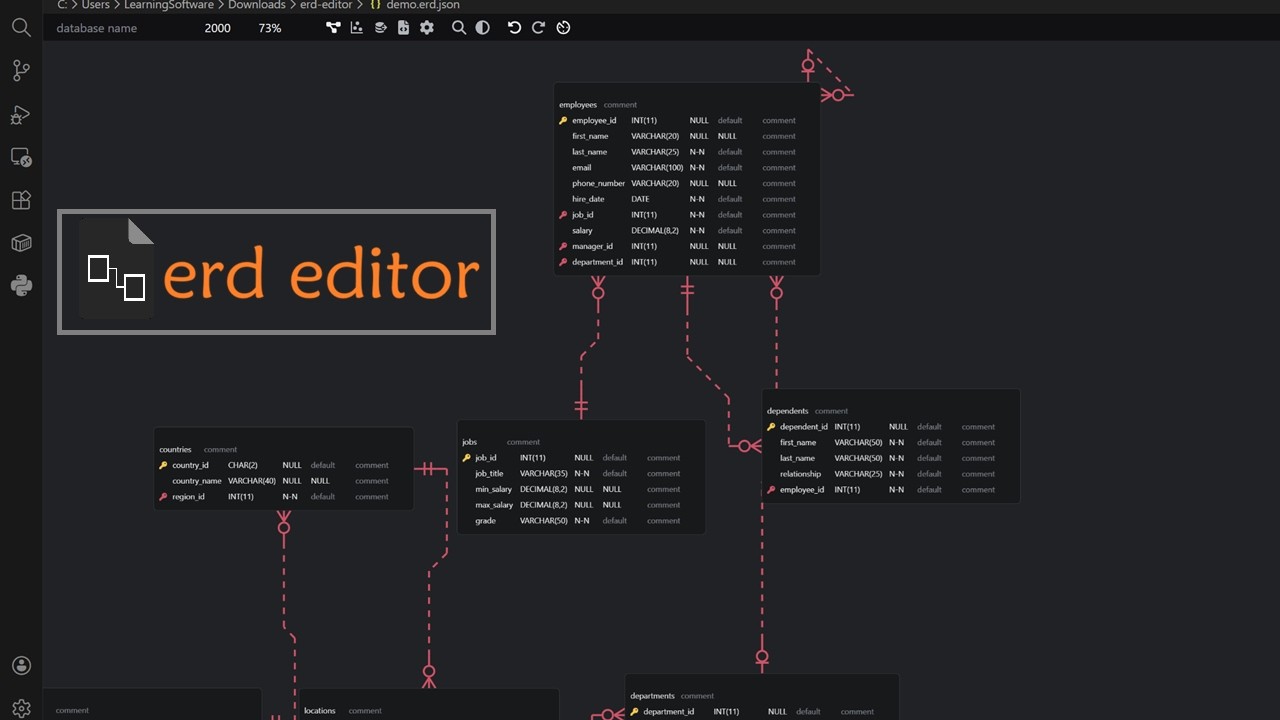Image resolution: width=1280 pixels, height=720 pixels.
Task: Select the LearningSoftware breadcrumb segment
Action: [169, 5]
